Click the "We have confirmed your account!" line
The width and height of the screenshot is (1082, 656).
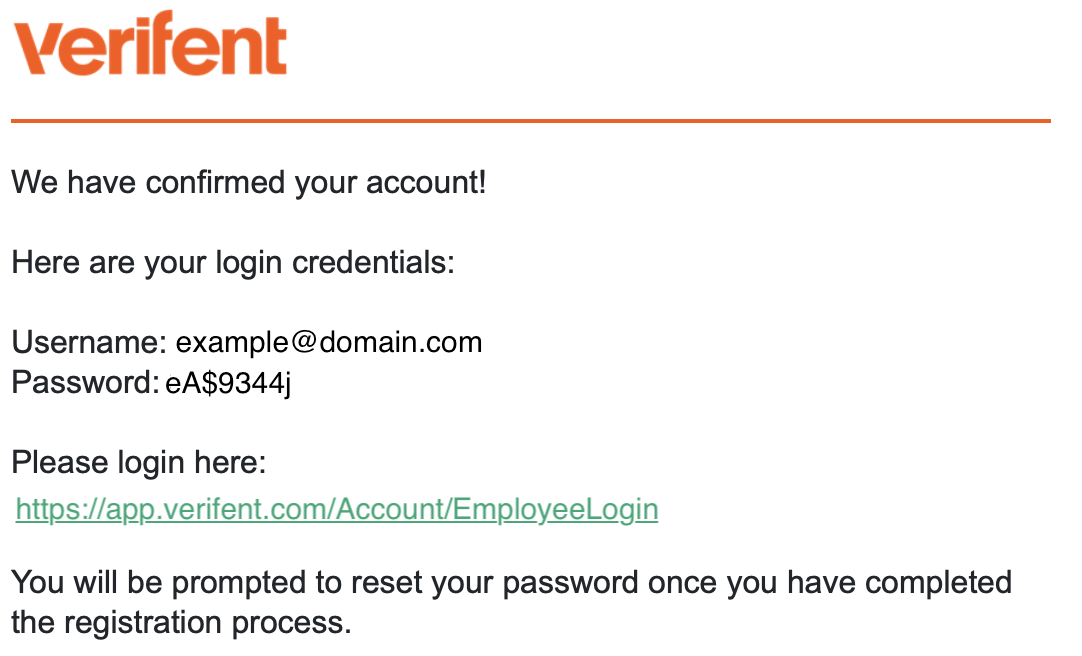click(x=248, y=183)
